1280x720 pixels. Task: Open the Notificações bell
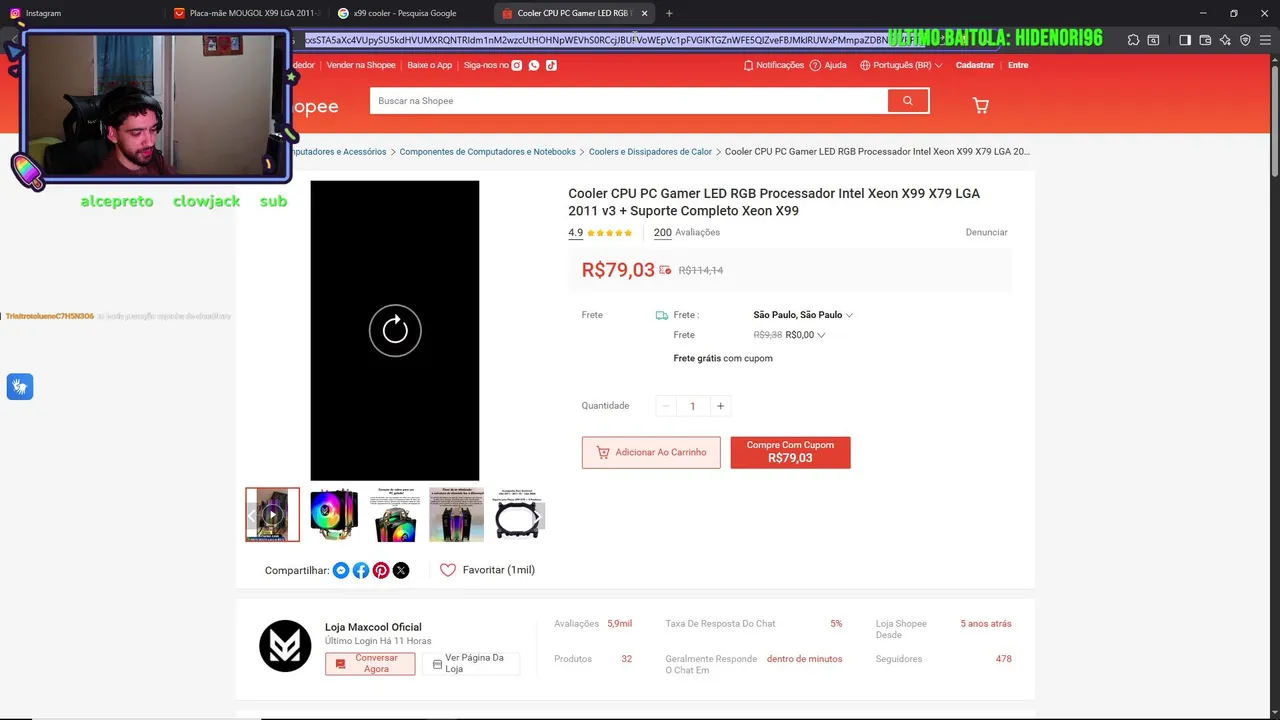pyautogui.click(x=774, y=65)
